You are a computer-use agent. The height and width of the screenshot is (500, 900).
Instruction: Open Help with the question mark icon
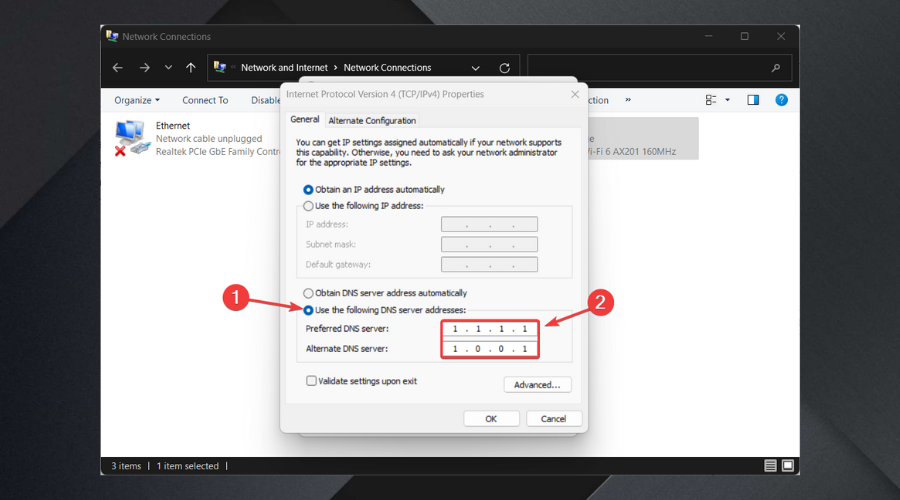point(781,100)
